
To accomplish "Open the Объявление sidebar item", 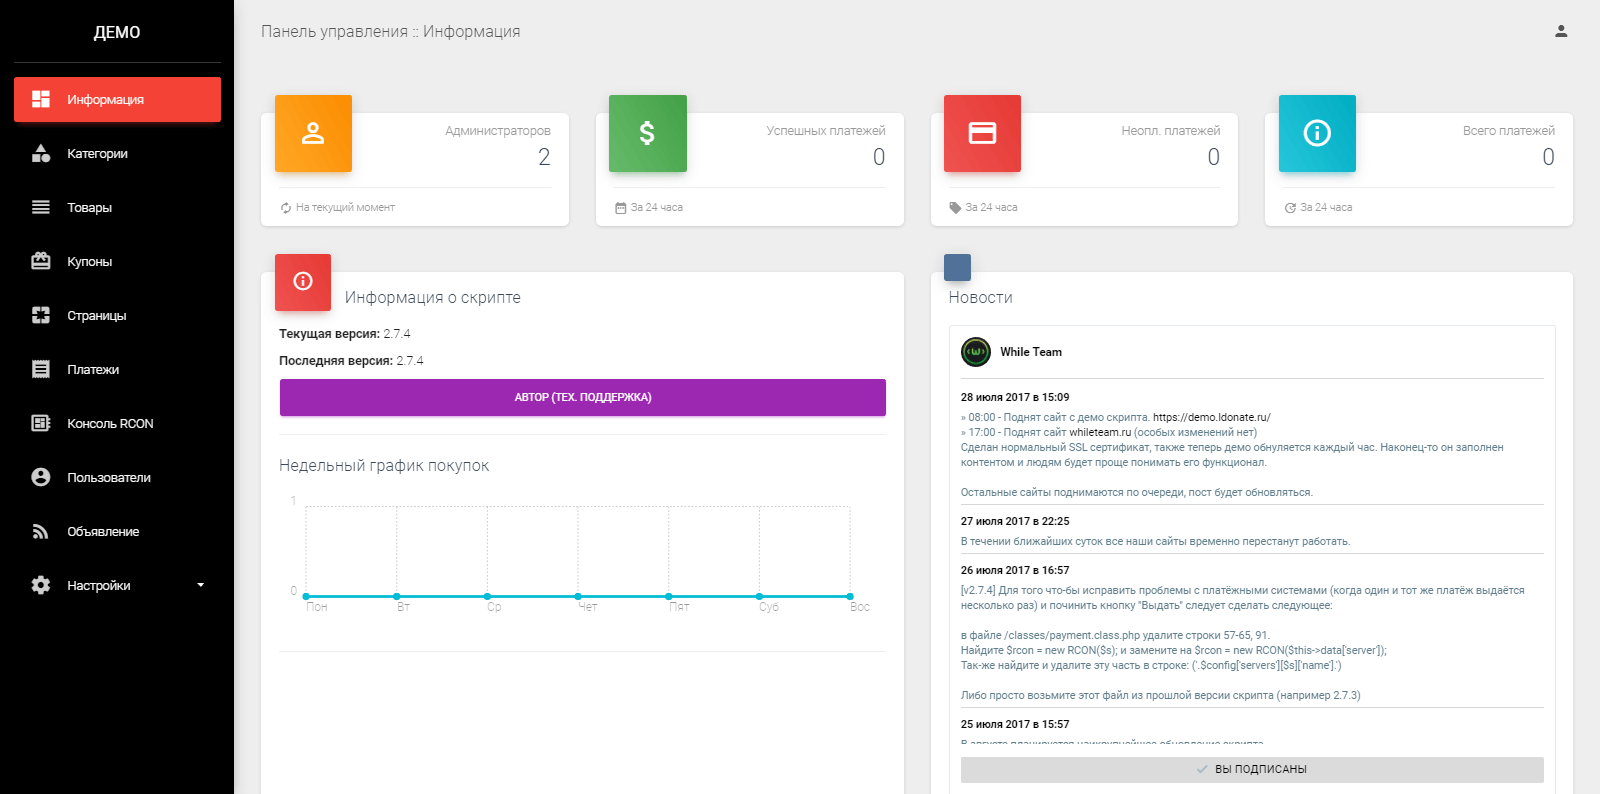I will tap(117, 532).
